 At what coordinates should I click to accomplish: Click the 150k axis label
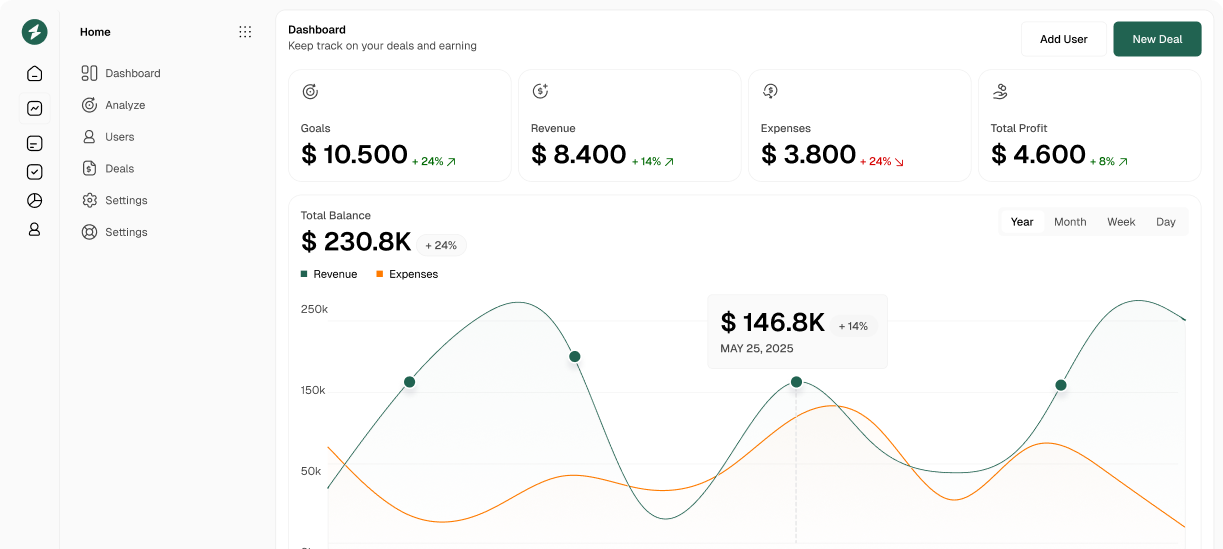[313, 390]
